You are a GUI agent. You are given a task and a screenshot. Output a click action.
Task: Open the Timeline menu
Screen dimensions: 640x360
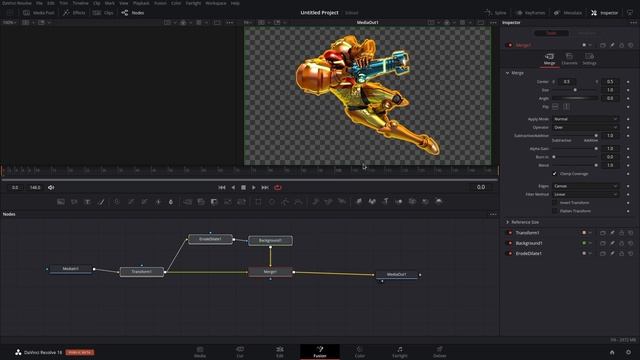(80, 3)
